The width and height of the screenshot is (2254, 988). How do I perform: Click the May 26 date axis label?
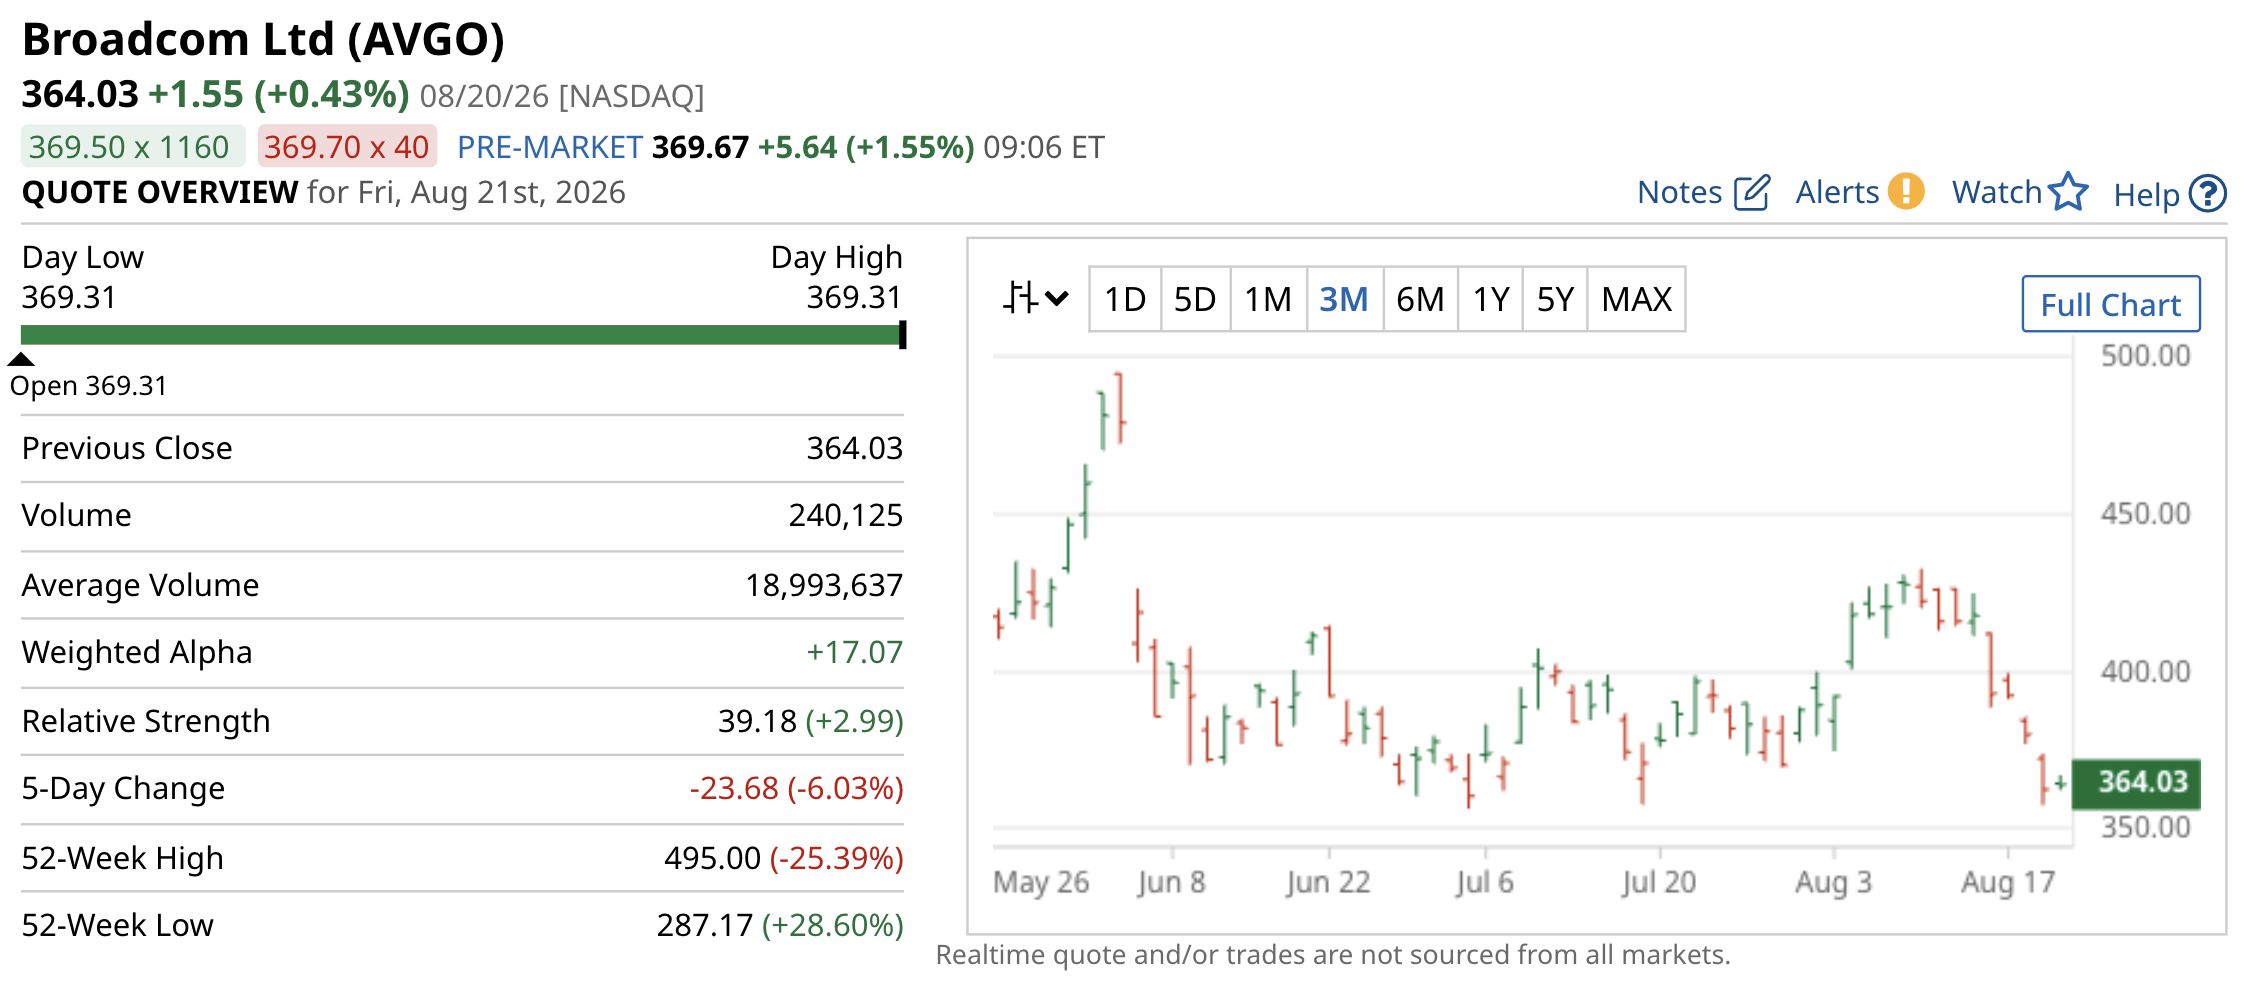pos(1041,882)
